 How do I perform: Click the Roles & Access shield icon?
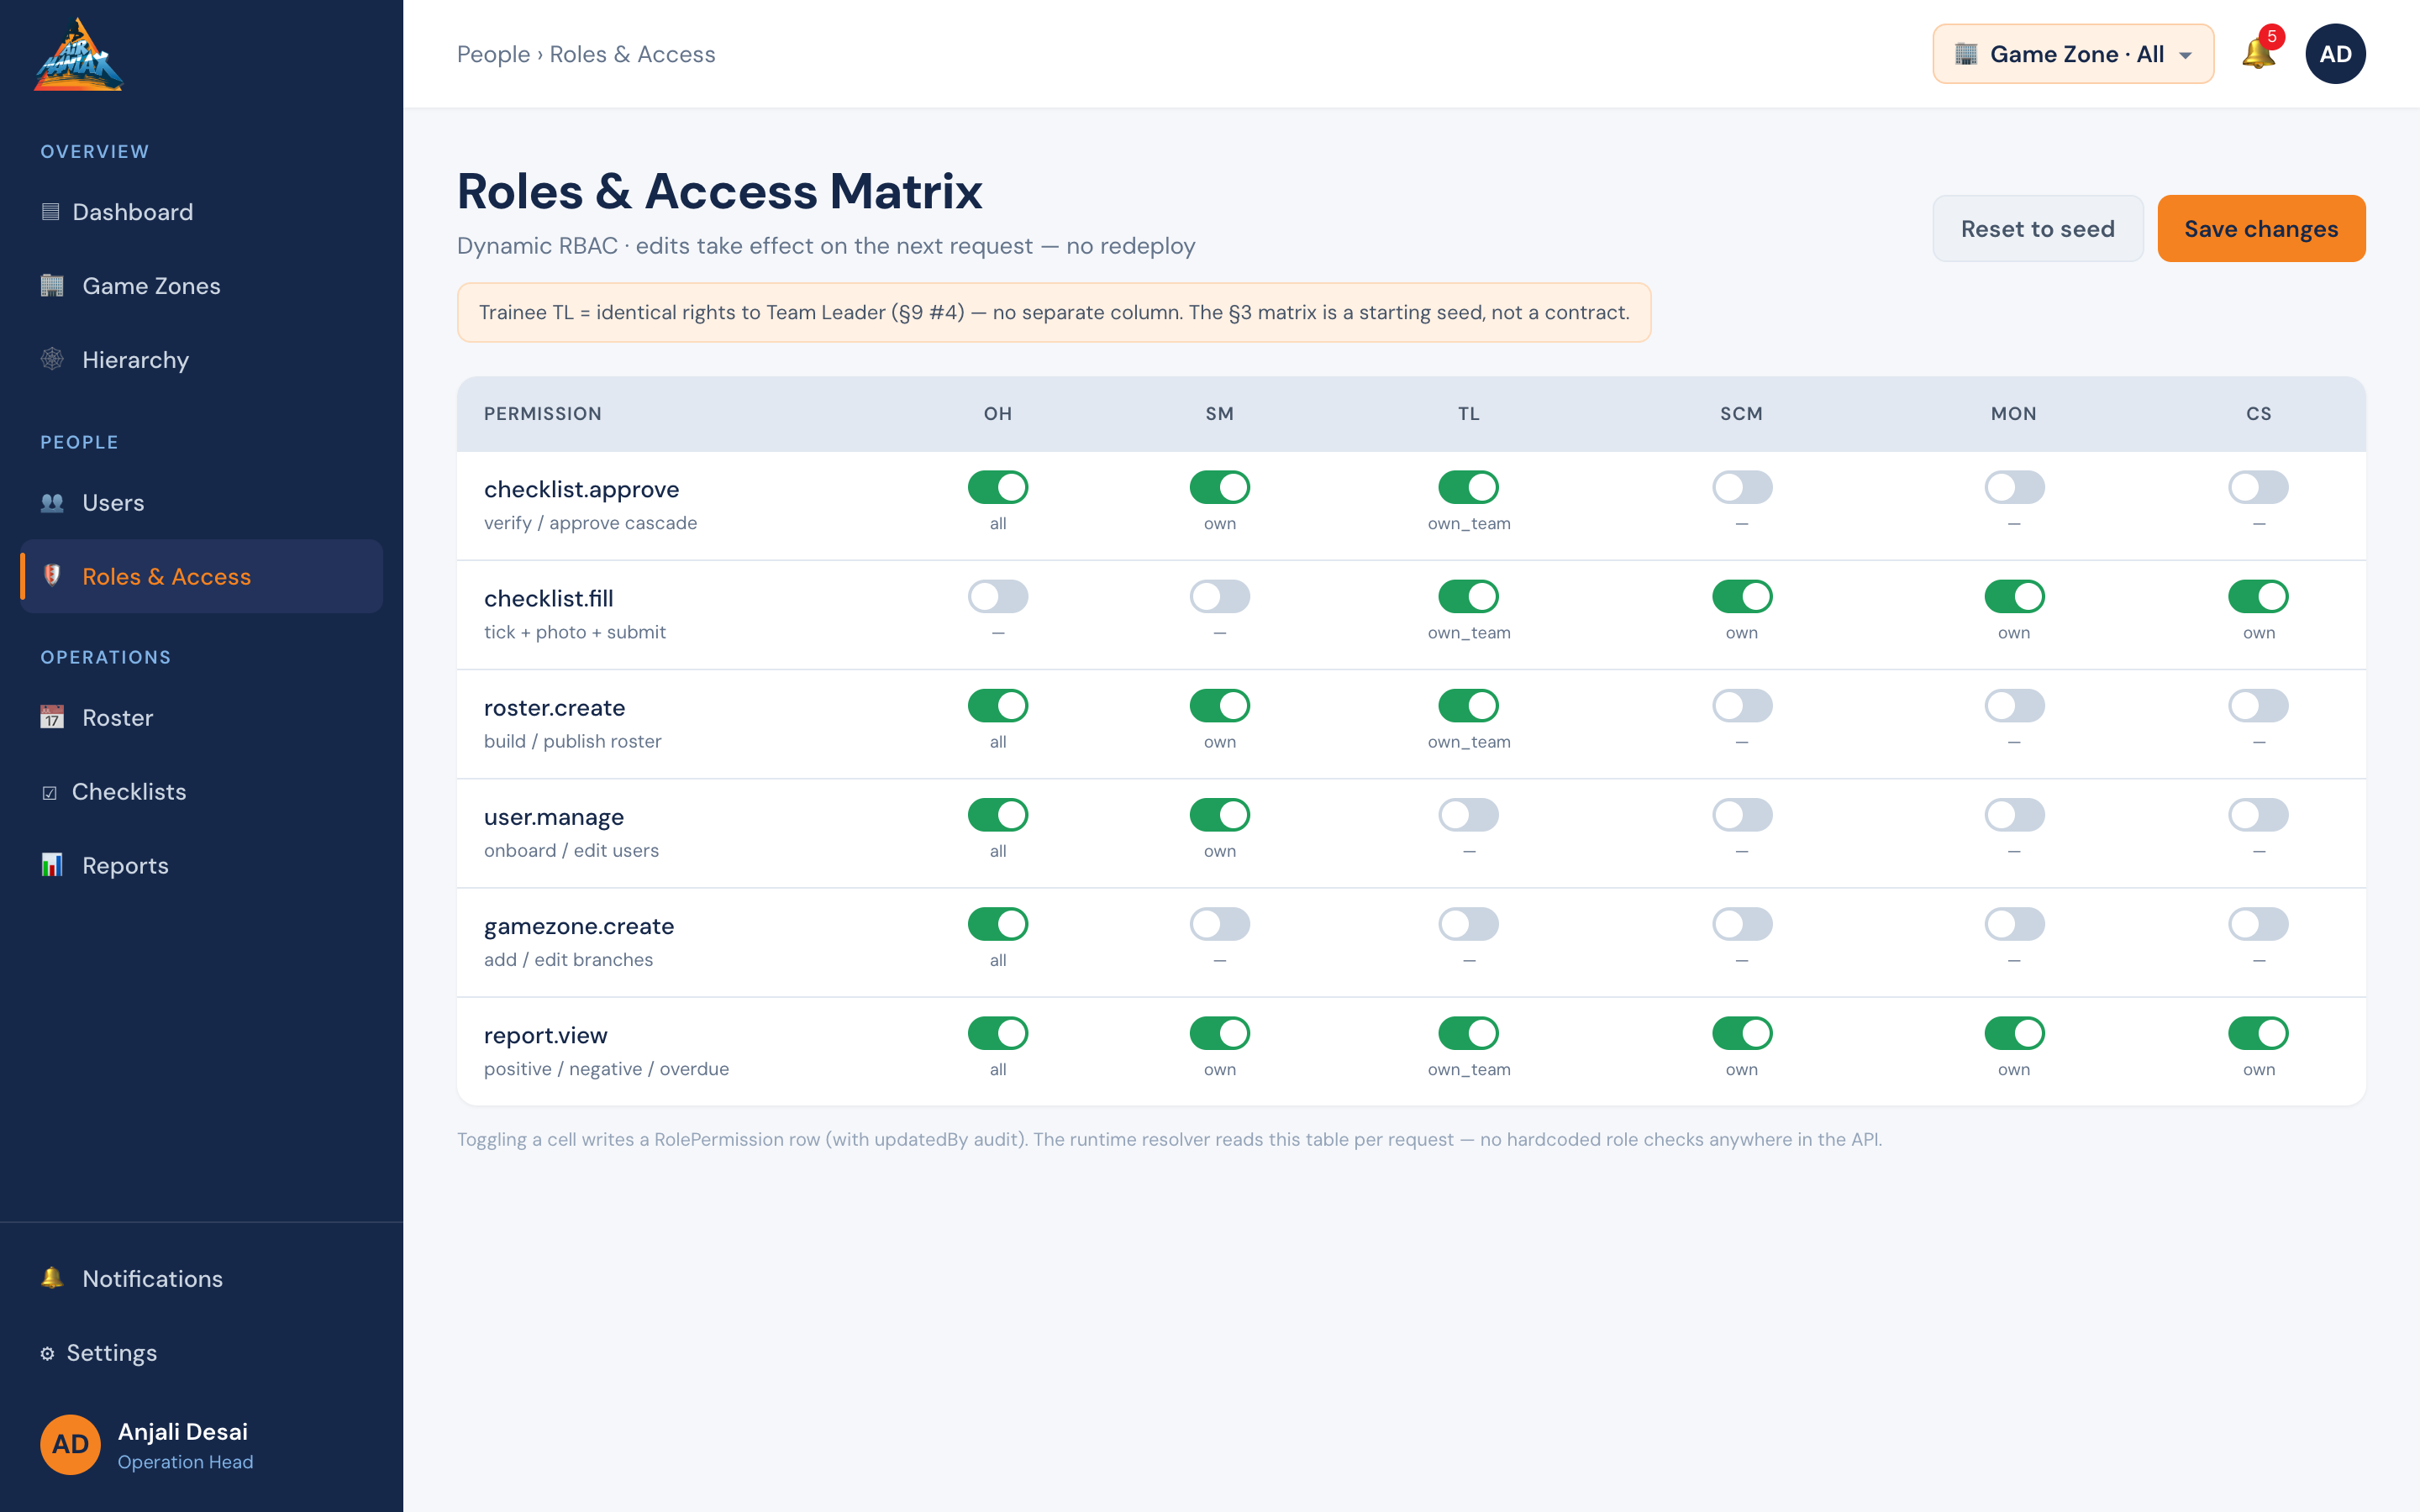click(x=52, y=576)
